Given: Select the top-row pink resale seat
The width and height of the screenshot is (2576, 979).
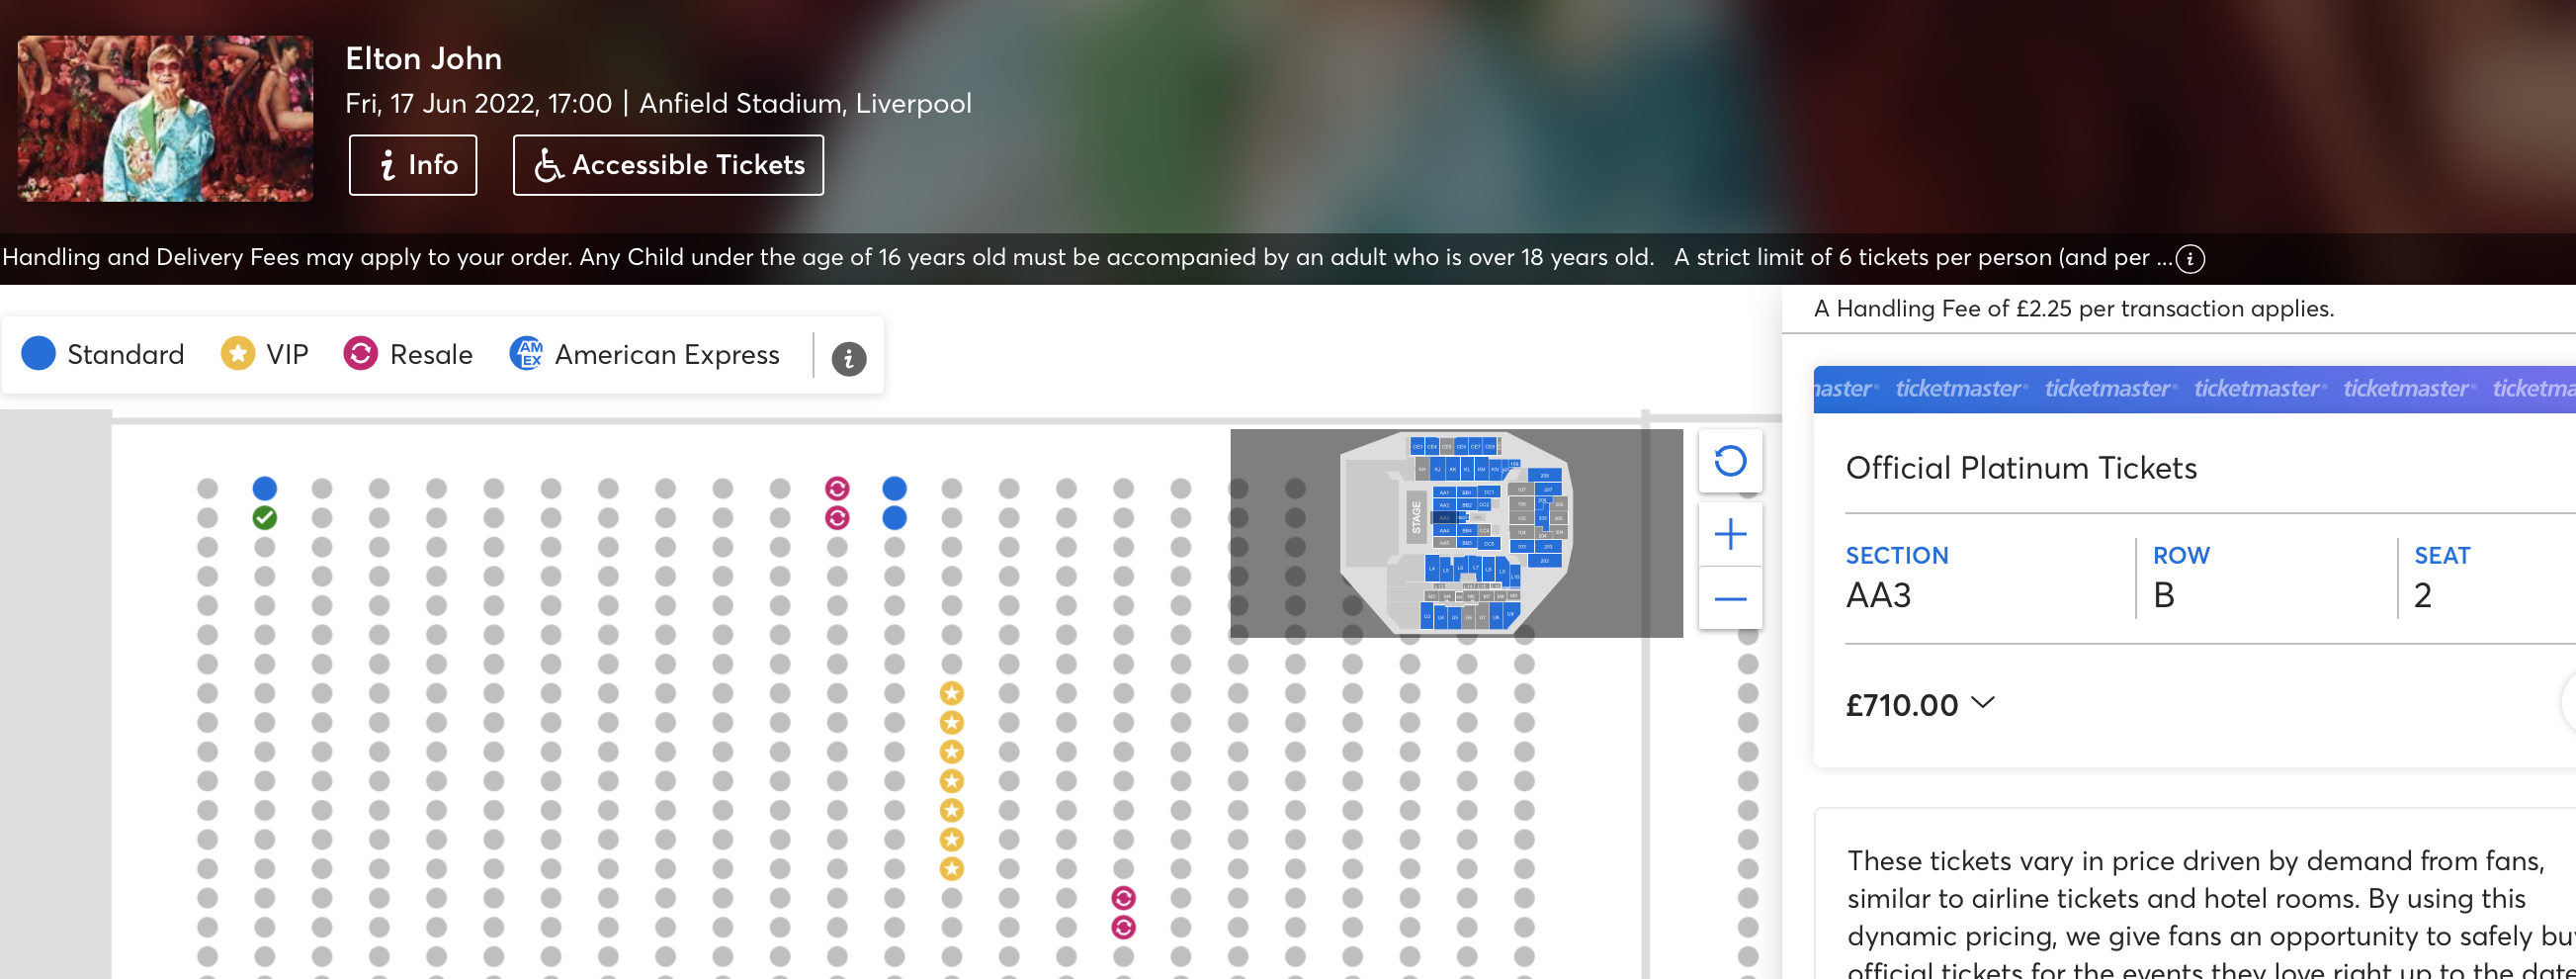Looking at the screenshot, I should click(x=837, y=488).
